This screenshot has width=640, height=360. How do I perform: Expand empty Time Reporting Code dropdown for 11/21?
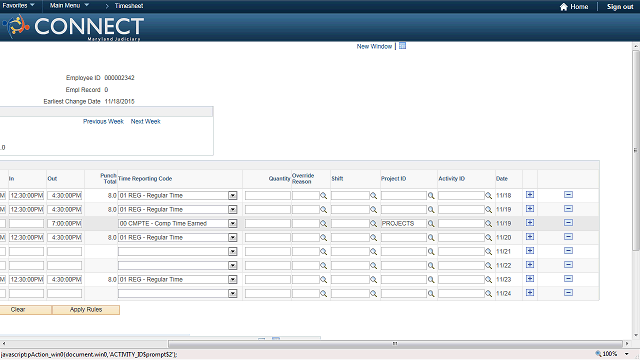[x=233, y=251]
